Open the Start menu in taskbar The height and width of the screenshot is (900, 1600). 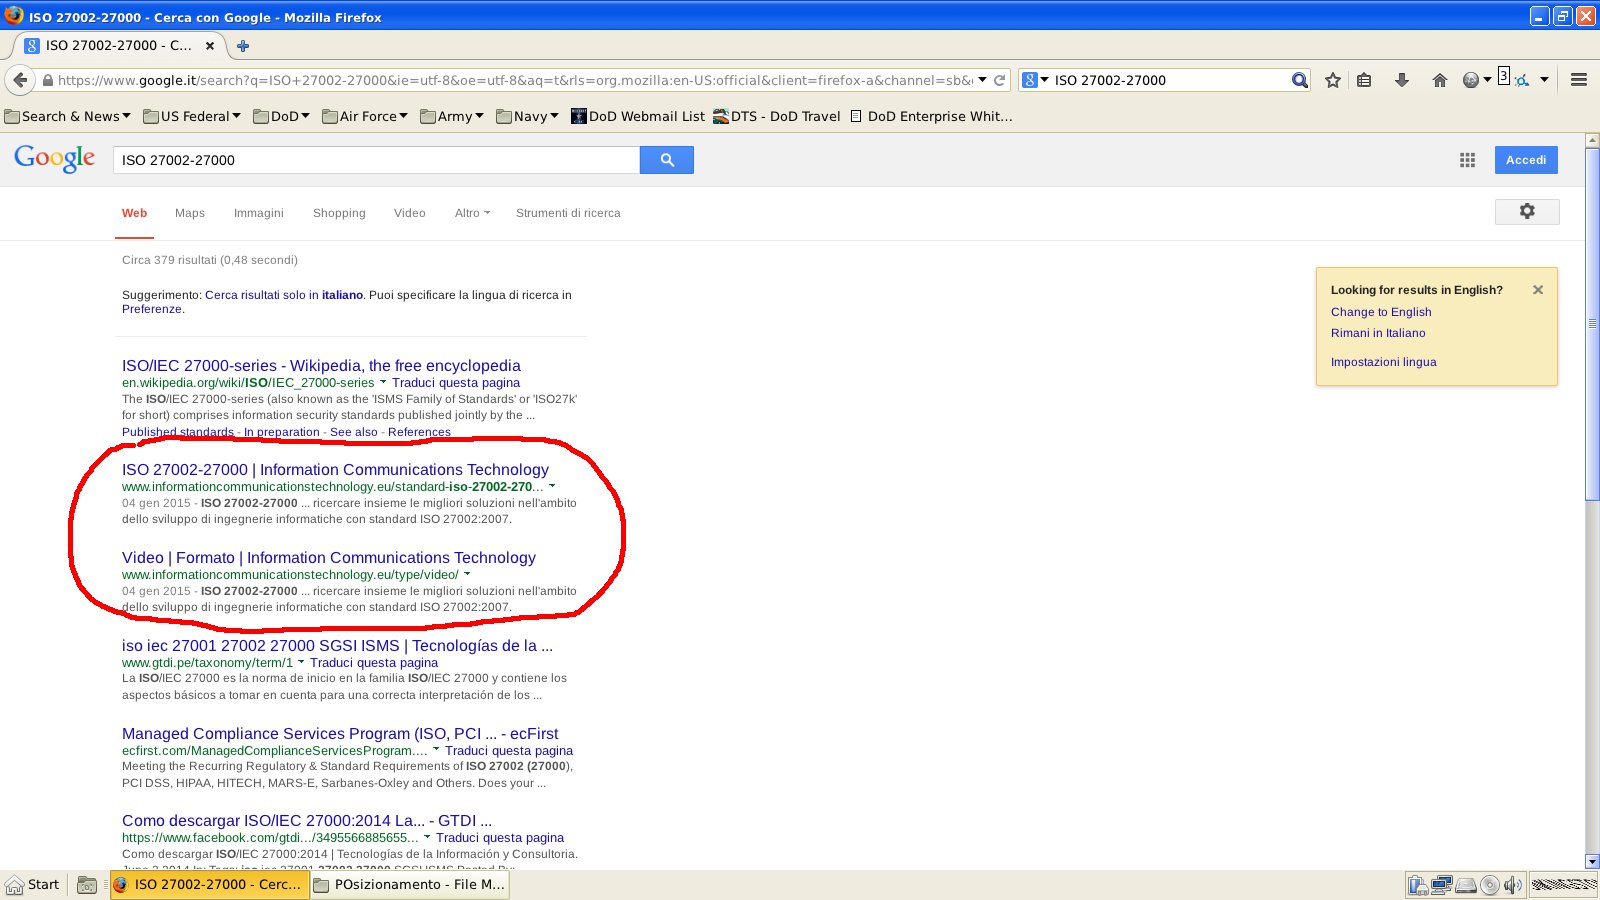[x=33, y=885]
